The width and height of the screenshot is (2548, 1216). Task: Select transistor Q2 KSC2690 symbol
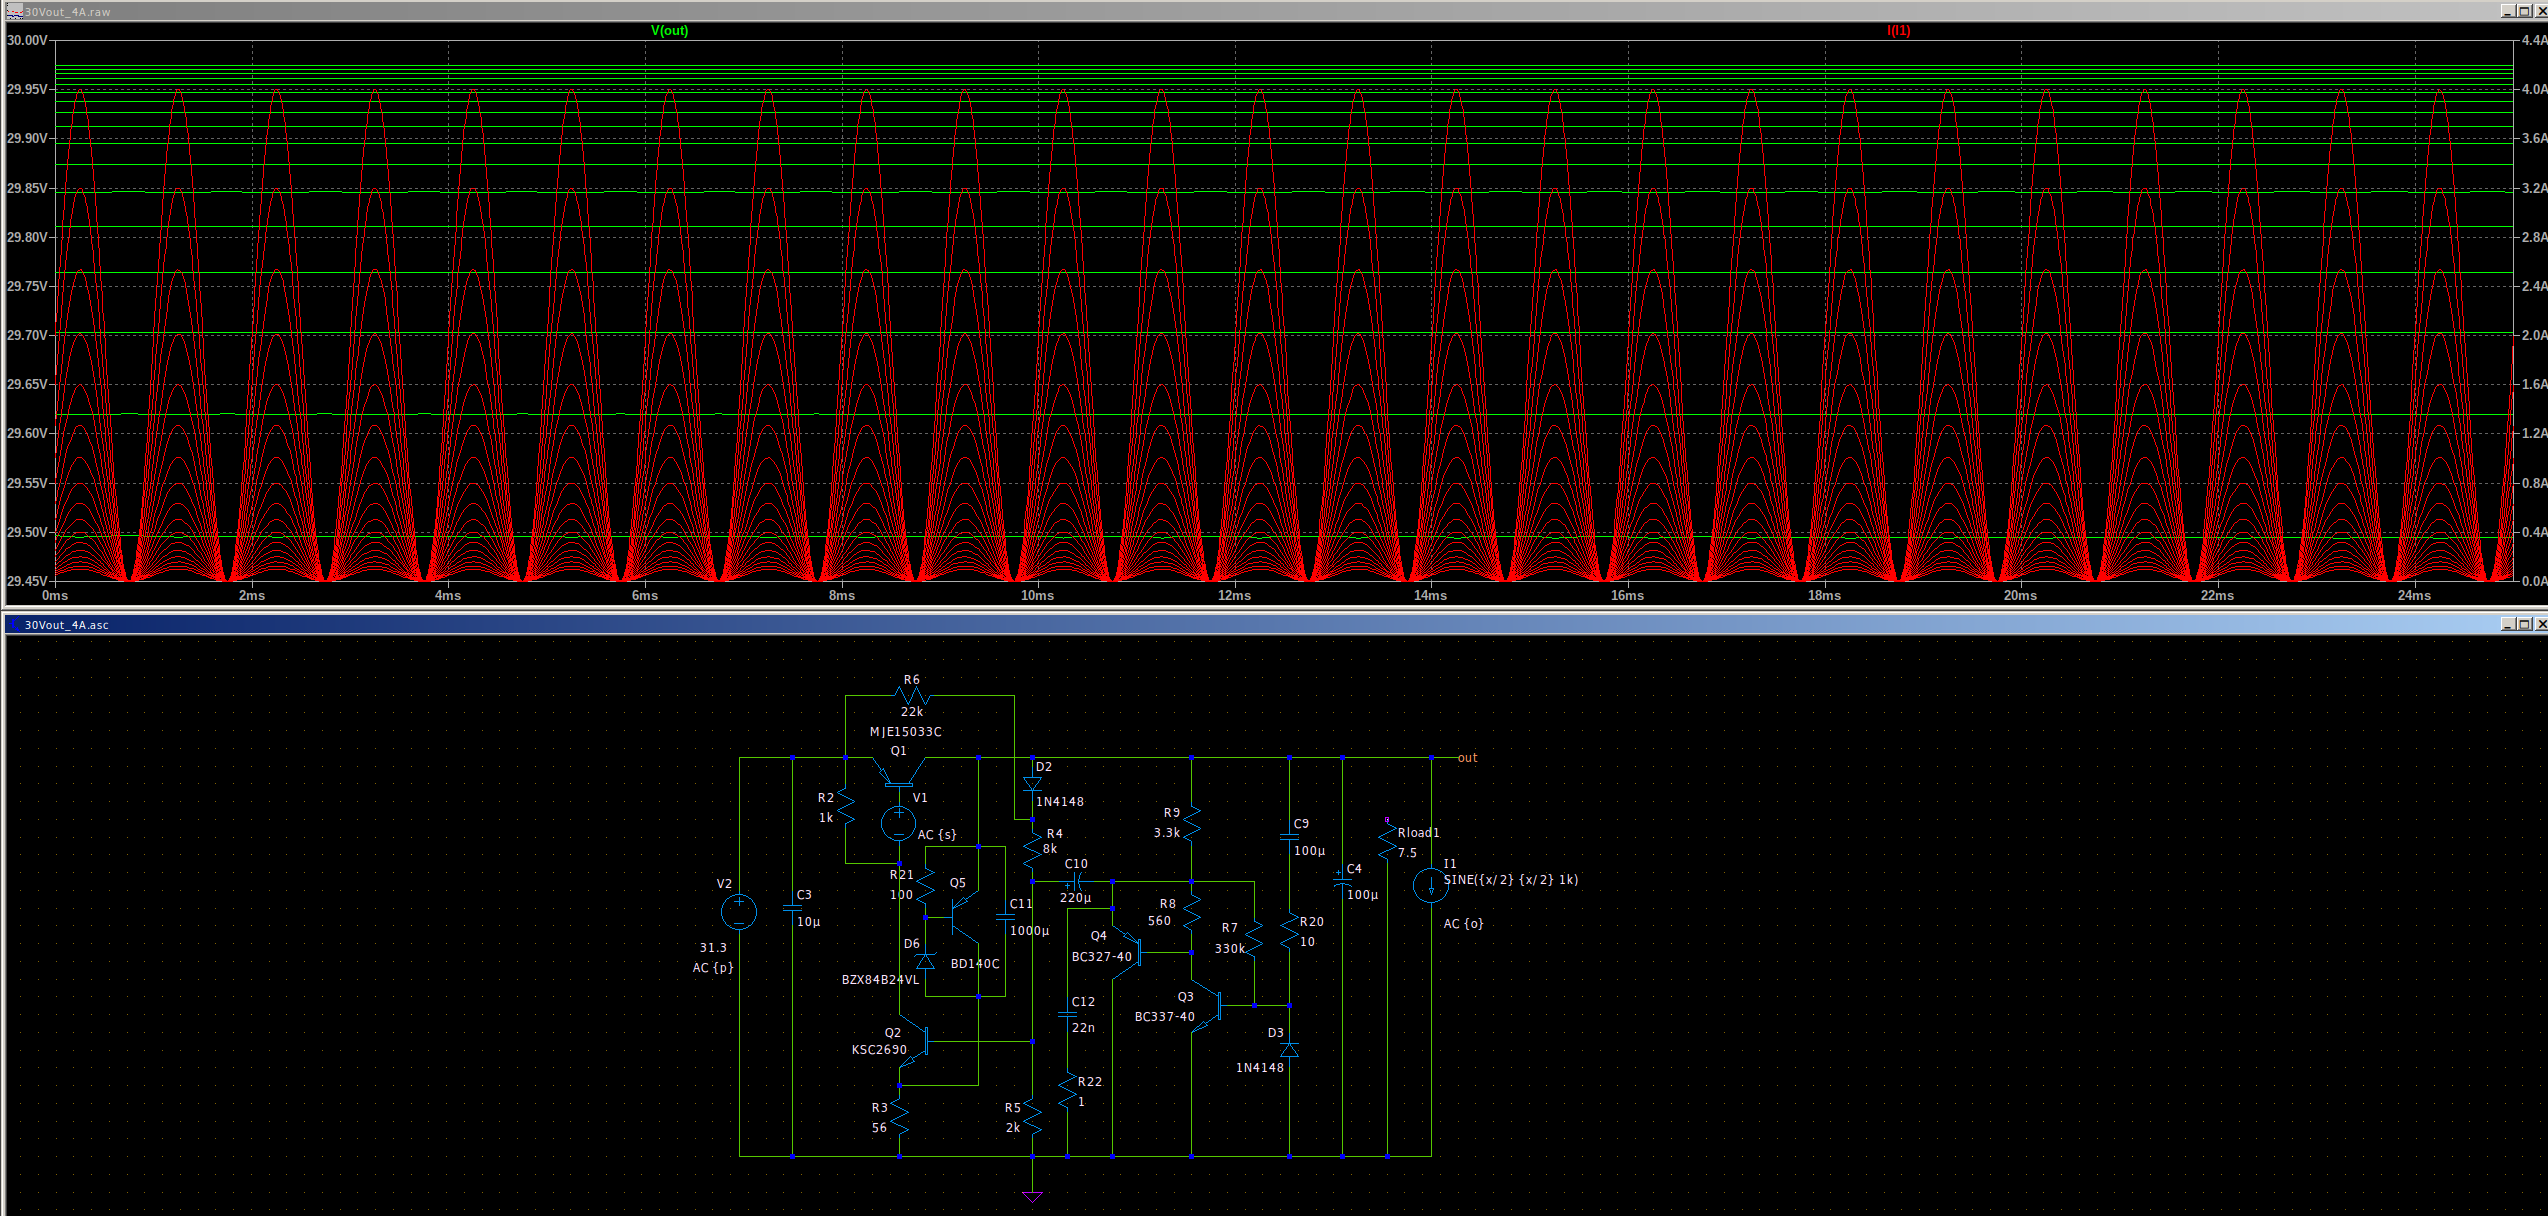tap(915, 1041)
